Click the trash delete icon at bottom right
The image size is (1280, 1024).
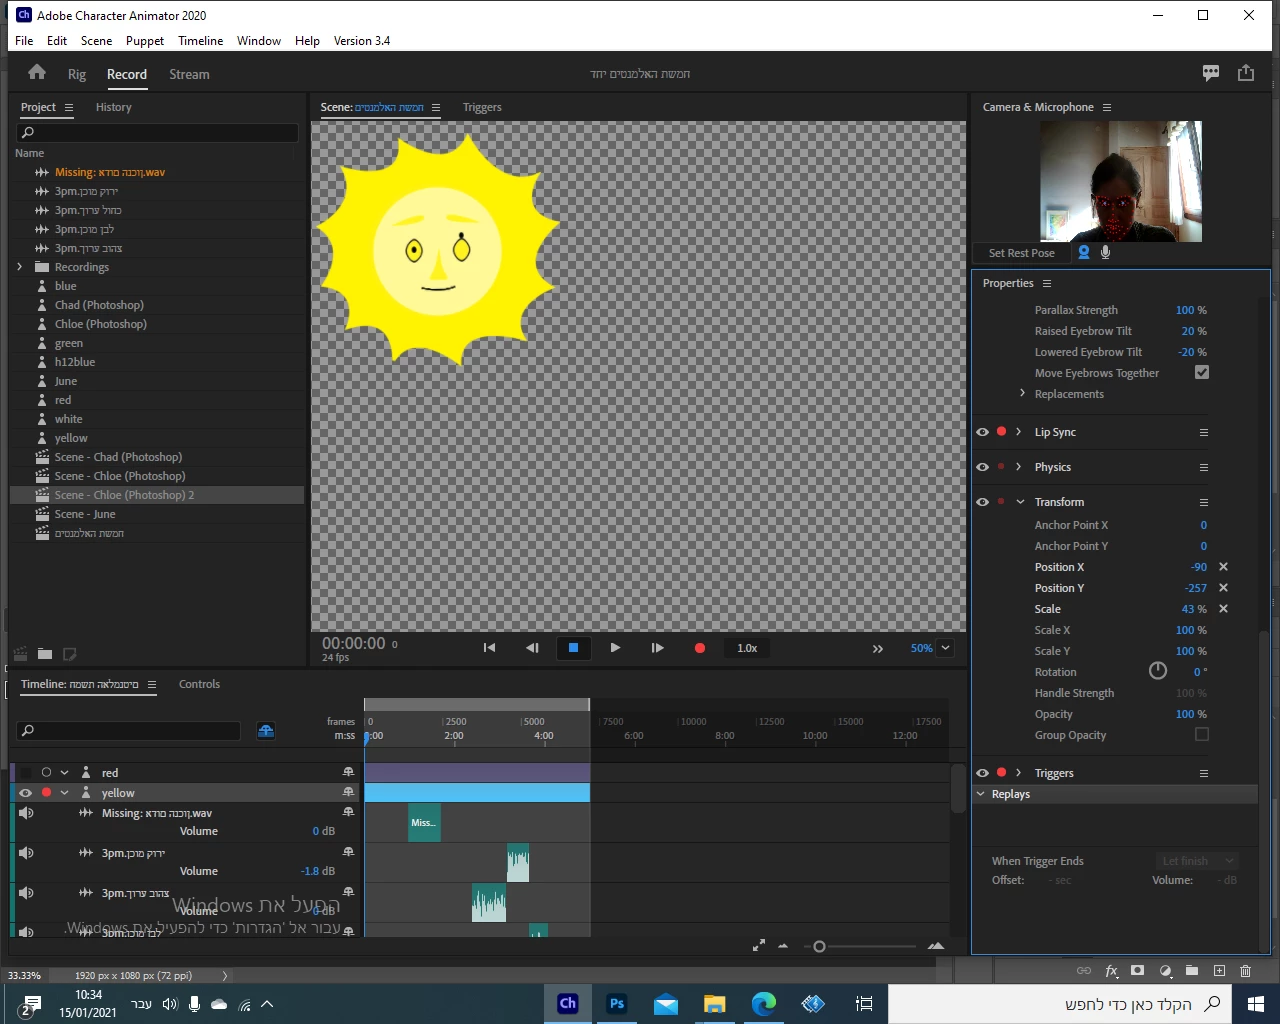coord(1245,971)
